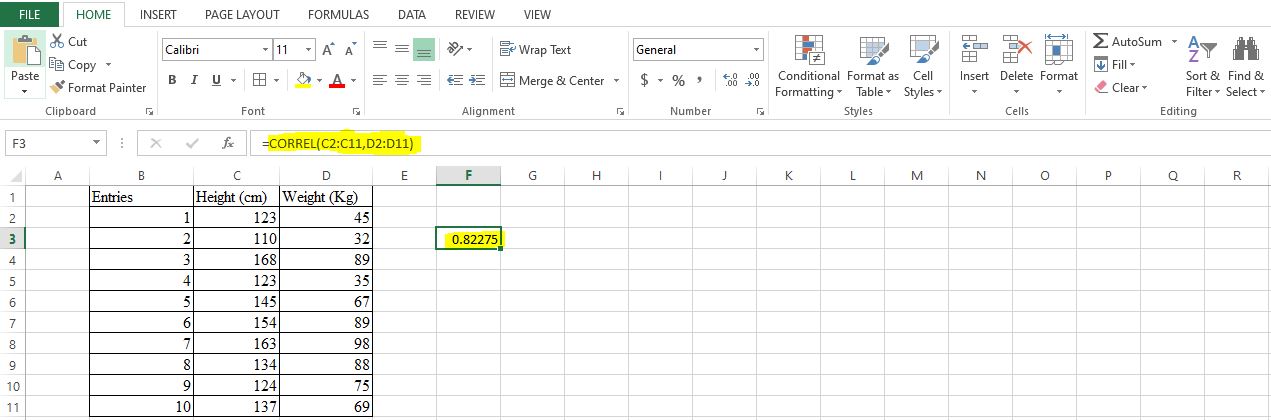1271x420 pixels.
Task: Click Clear eraser button
Action: pyautogui.click(x=1121, y=87)
